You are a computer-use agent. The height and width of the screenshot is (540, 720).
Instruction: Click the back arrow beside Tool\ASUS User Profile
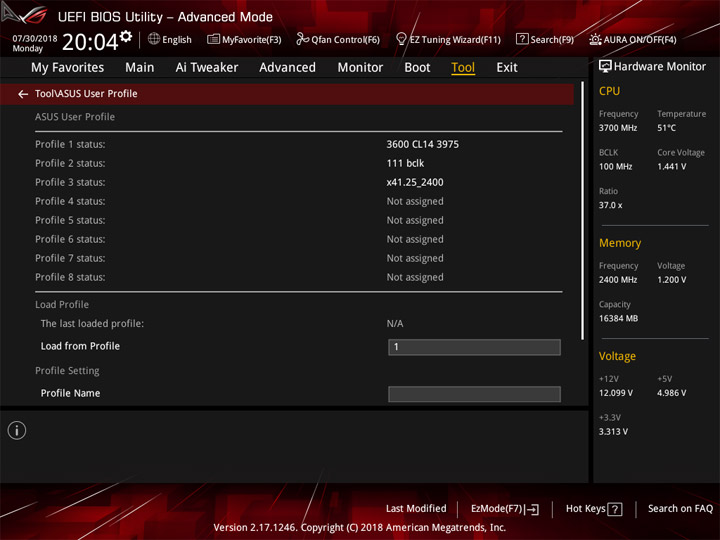(23, 94)
